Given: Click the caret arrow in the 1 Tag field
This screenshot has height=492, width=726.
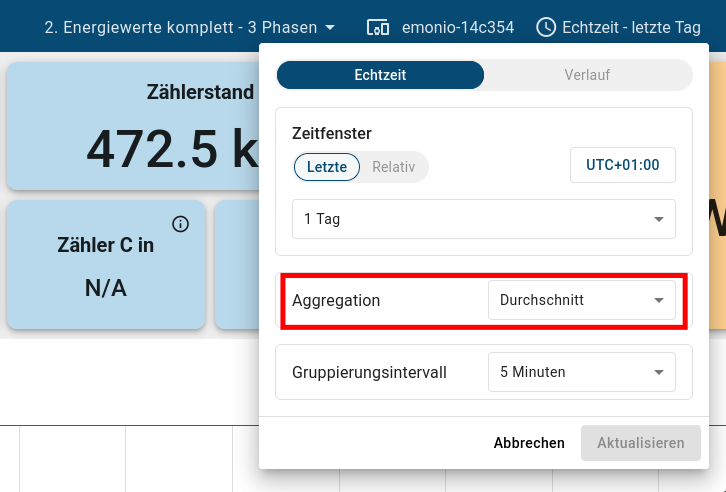Looking at the screenshot, I should coord(659,219).
